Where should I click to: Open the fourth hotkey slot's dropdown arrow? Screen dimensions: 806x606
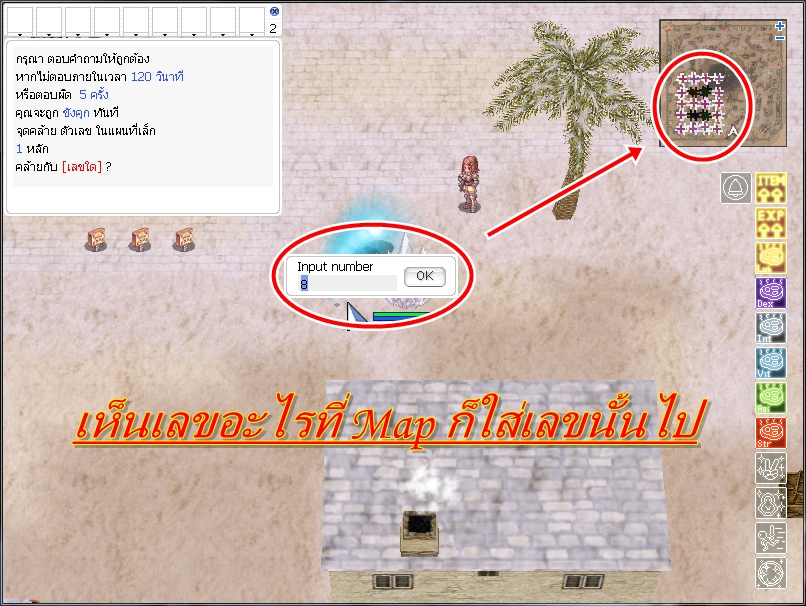pyautogui.click(x=107, y=35)
